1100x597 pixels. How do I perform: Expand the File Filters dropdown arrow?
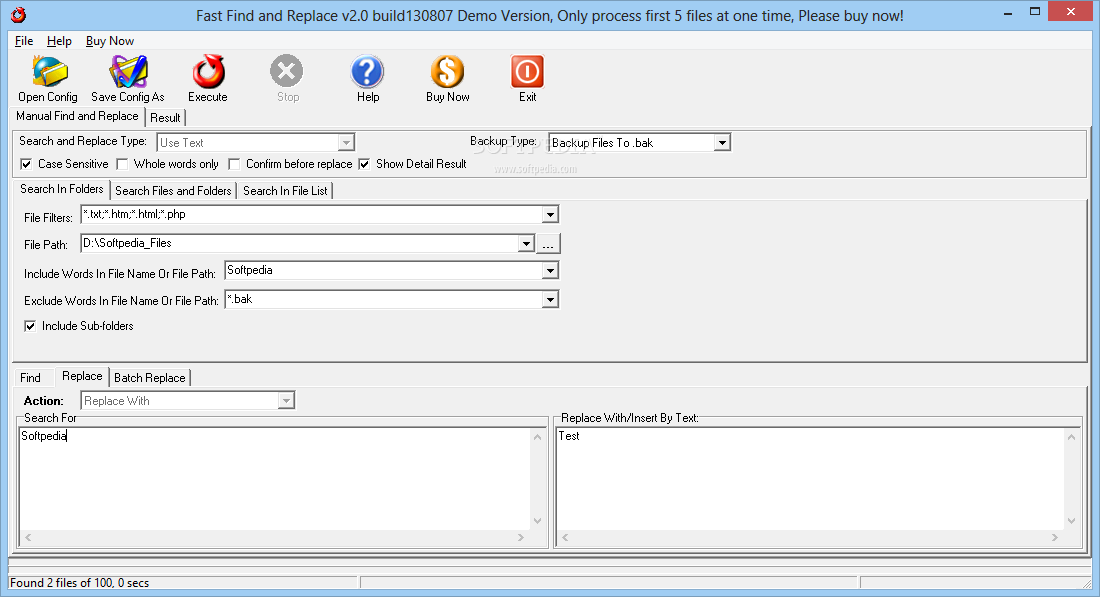(550, 215)
